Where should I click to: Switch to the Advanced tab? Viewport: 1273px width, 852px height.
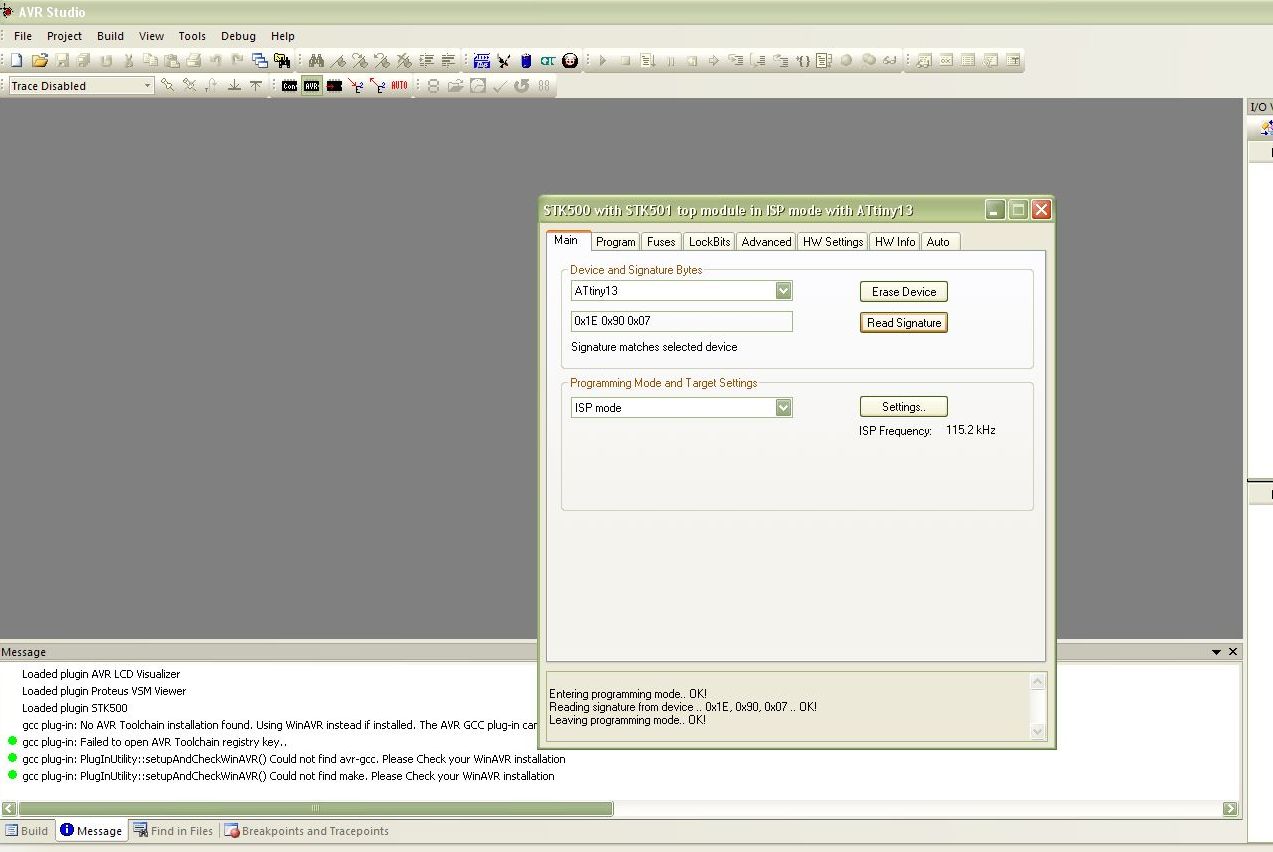(766, 242)
